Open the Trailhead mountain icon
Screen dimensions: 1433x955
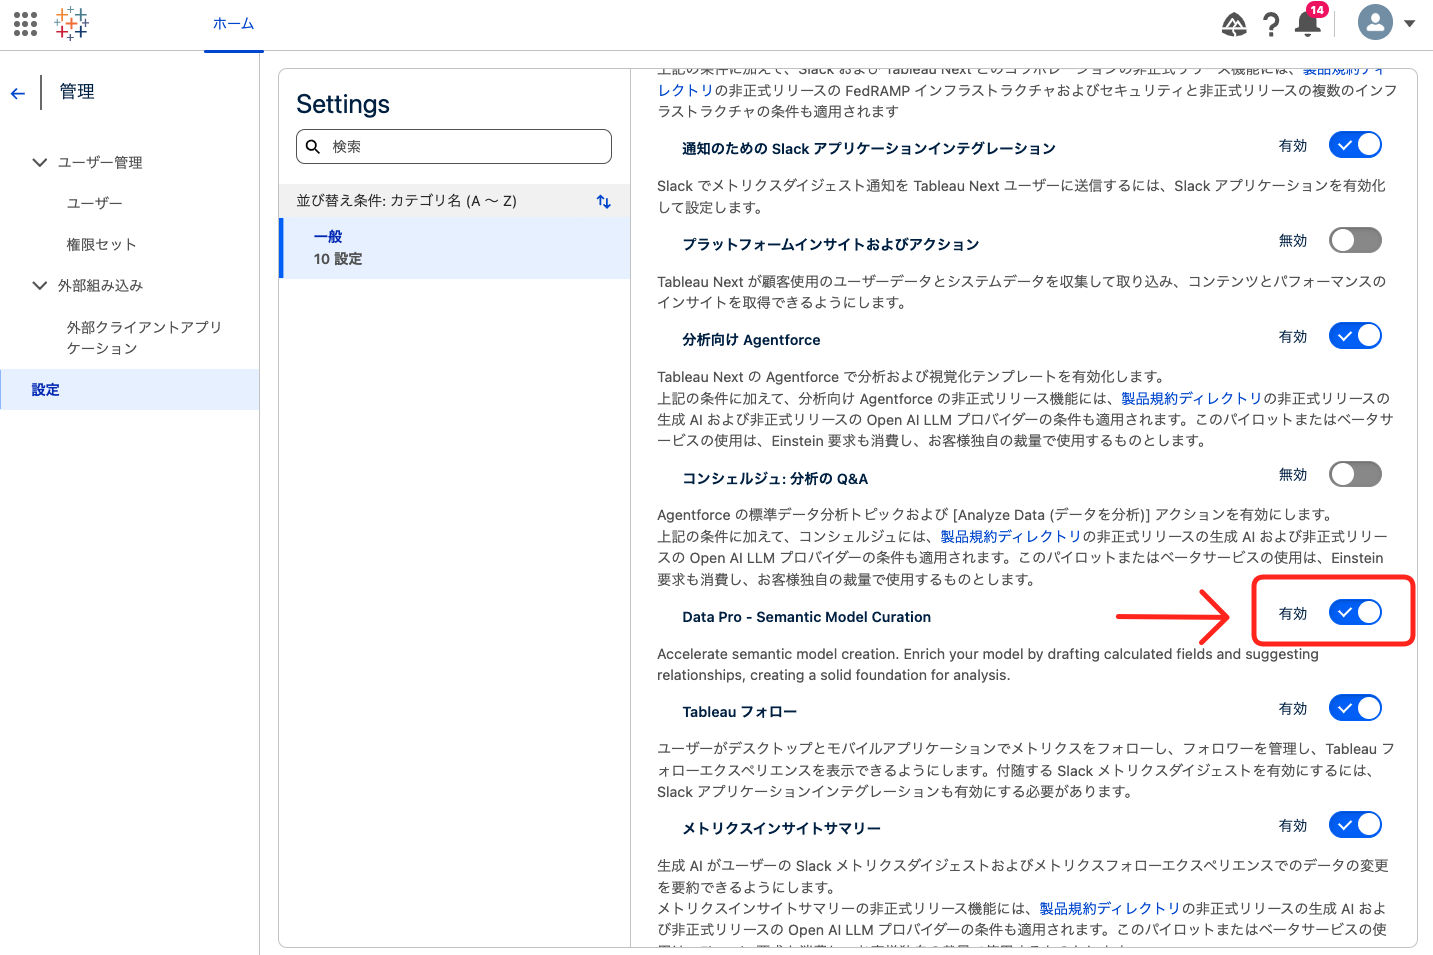coord(1234,24)
